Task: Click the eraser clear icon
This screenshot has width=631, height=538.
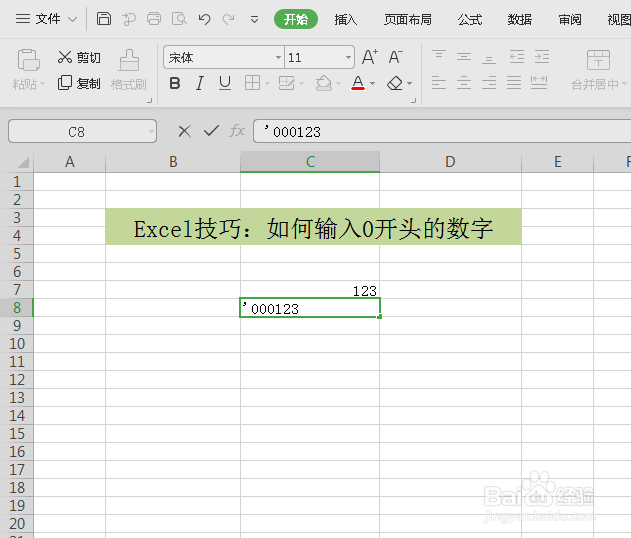Action: 395,83
